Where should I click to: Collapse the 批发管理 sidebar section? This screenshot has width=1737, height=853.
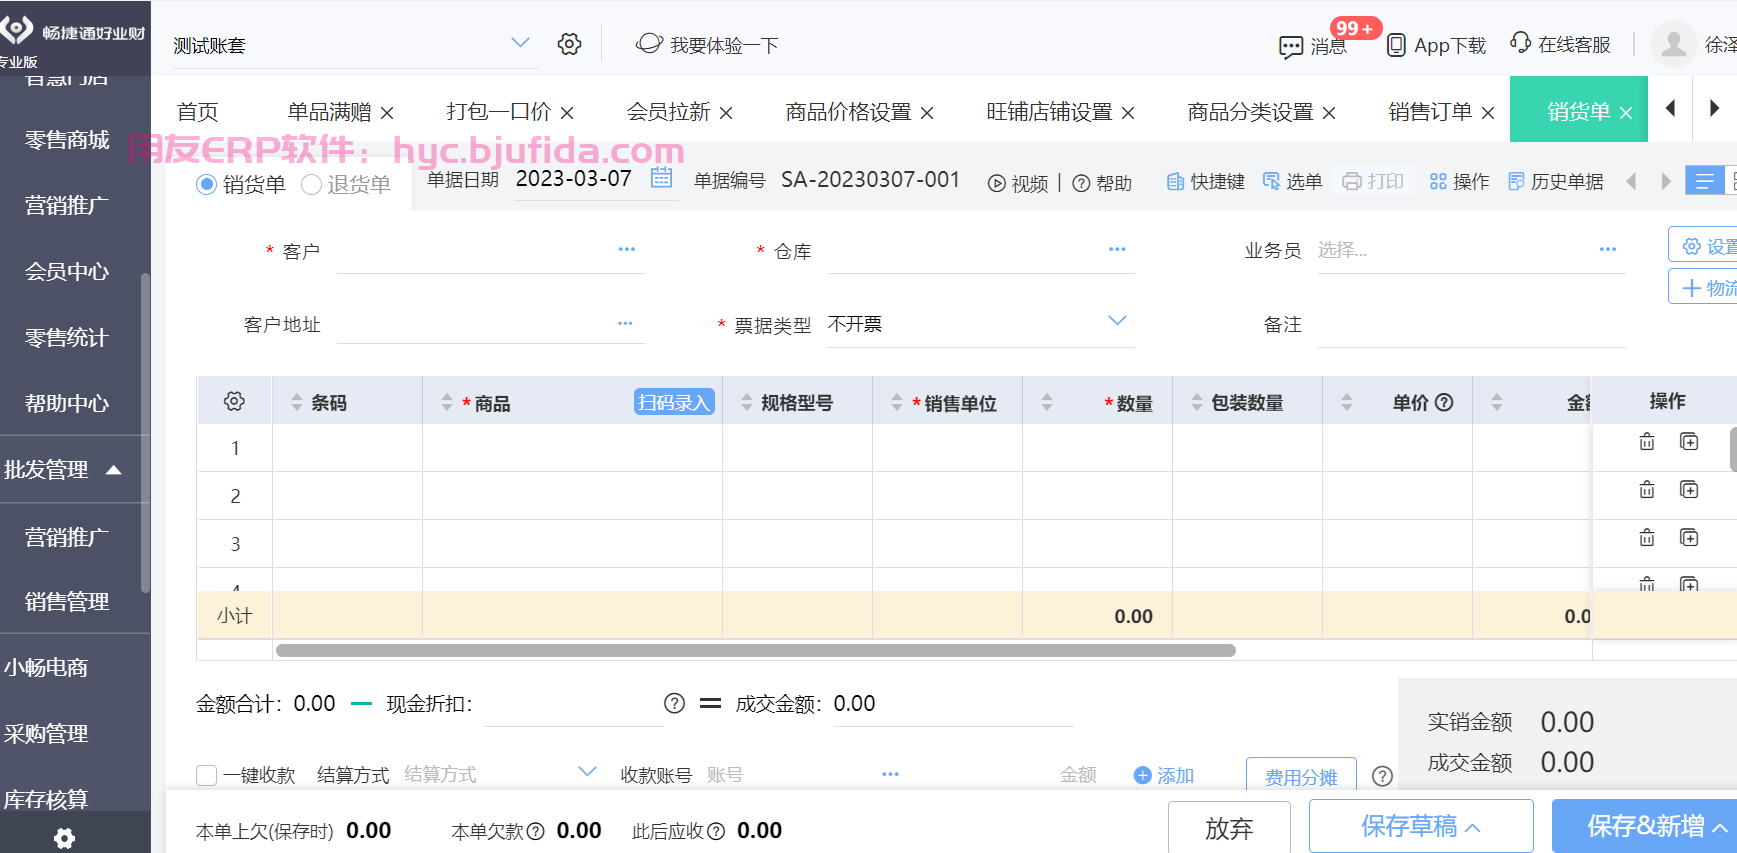coord(114,469)
